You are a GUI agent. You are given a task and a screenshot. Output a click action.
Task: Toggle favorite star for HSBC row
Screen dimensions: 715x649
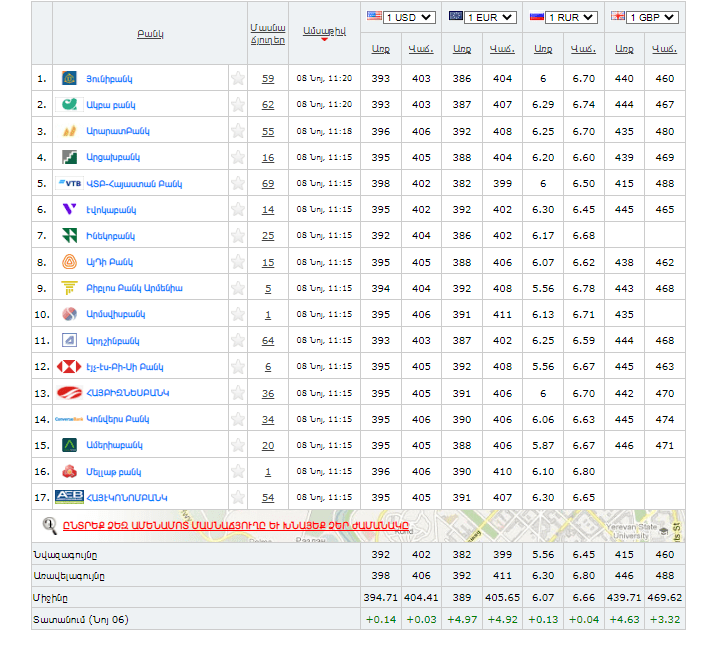[x=238, y=366]
